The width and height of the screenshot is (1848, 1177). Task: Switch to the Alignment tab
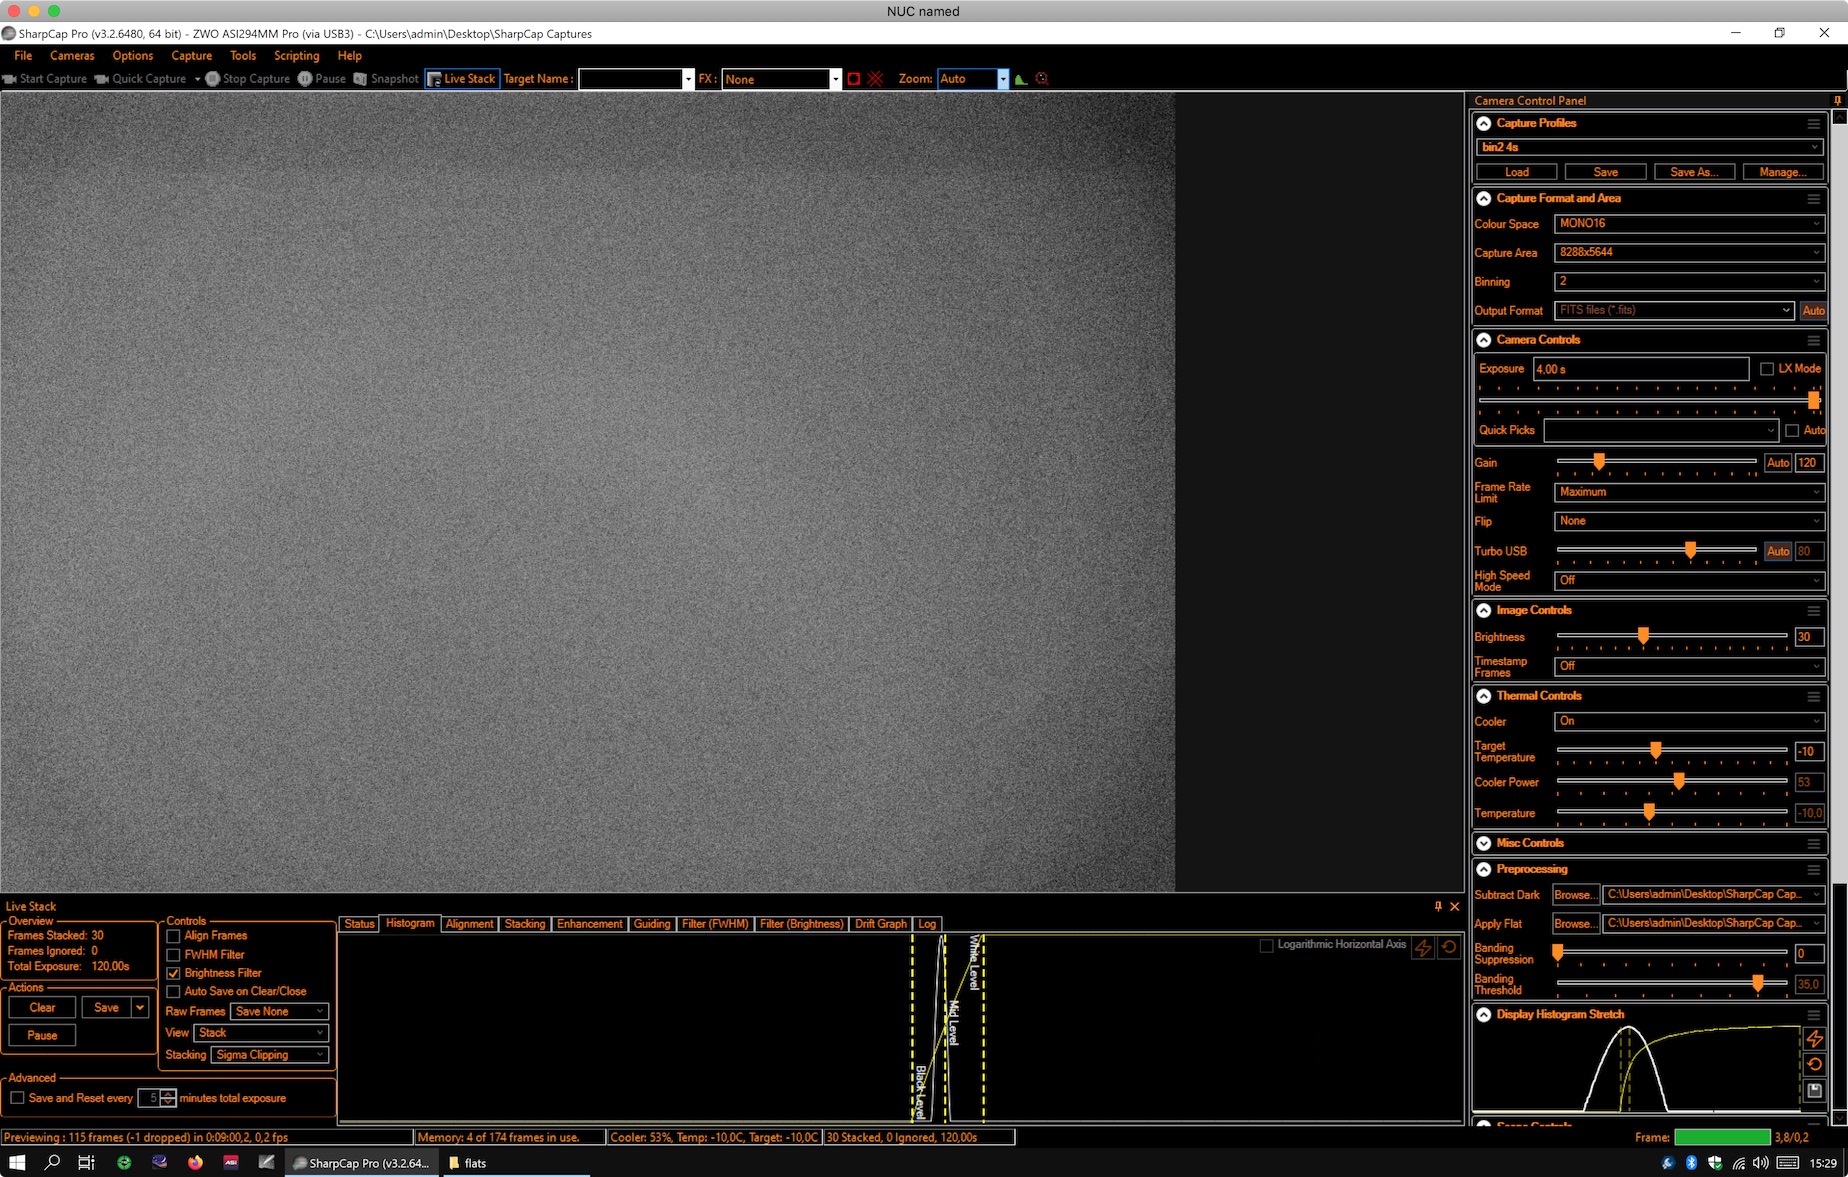[x=469, y=924]
